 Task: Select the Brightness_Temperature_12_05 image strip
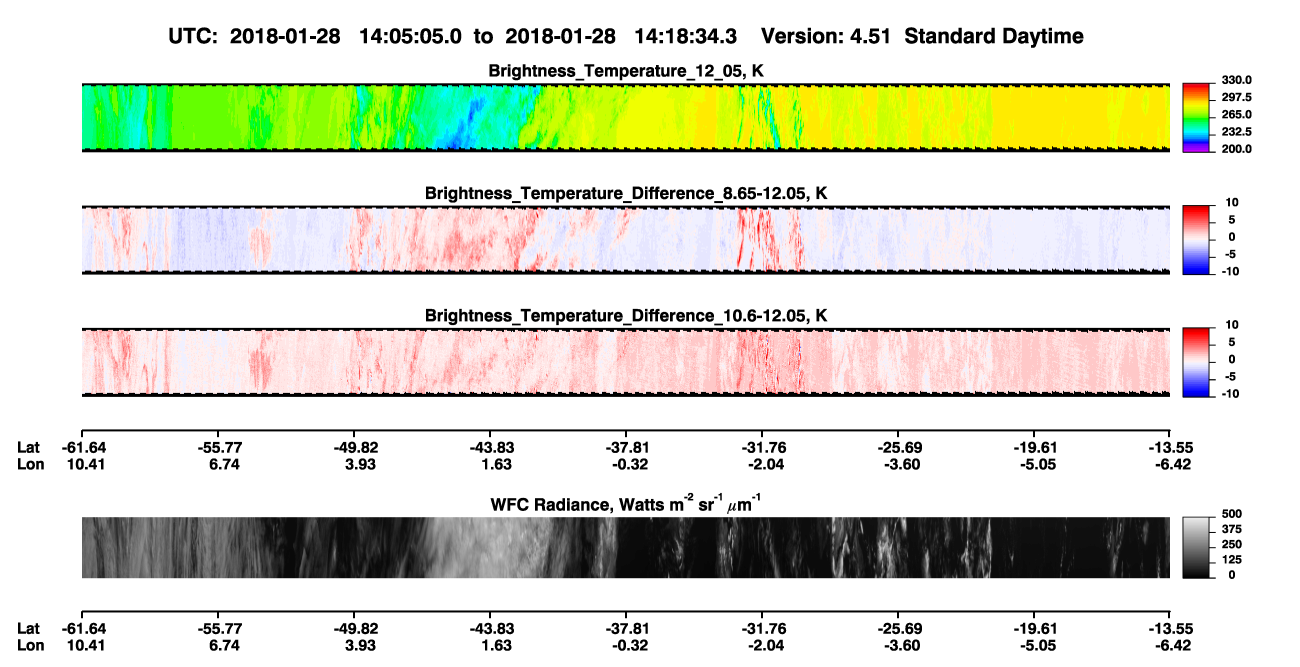pos(625,118)
